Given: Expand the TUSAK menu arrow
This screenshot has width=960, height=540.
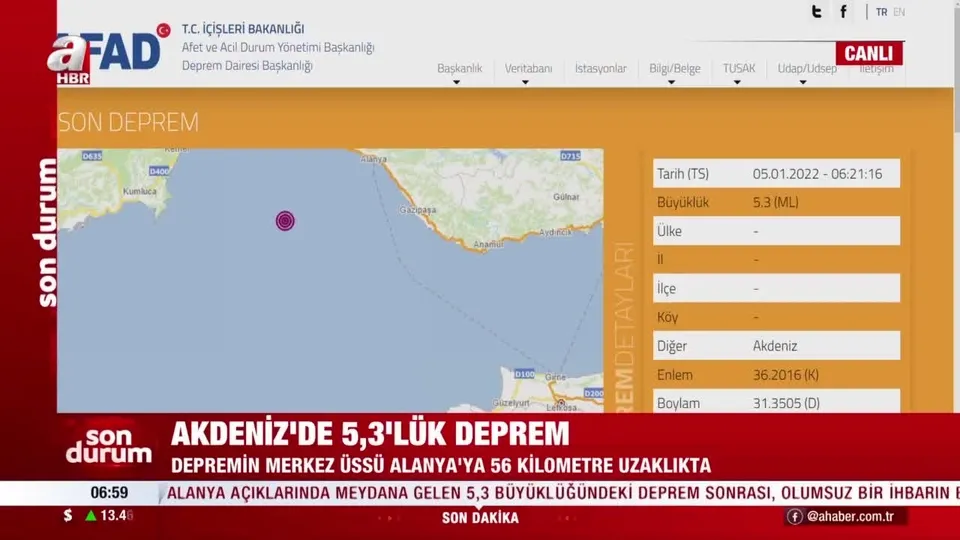Looking at the screenshot, I should (x=737, y=82).
